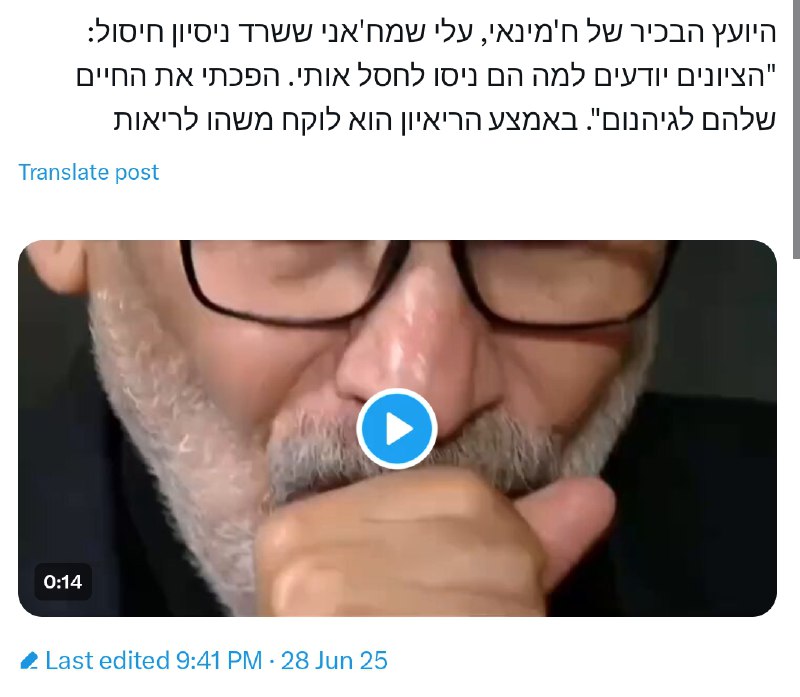Click the words Last edited

[107, 661]
